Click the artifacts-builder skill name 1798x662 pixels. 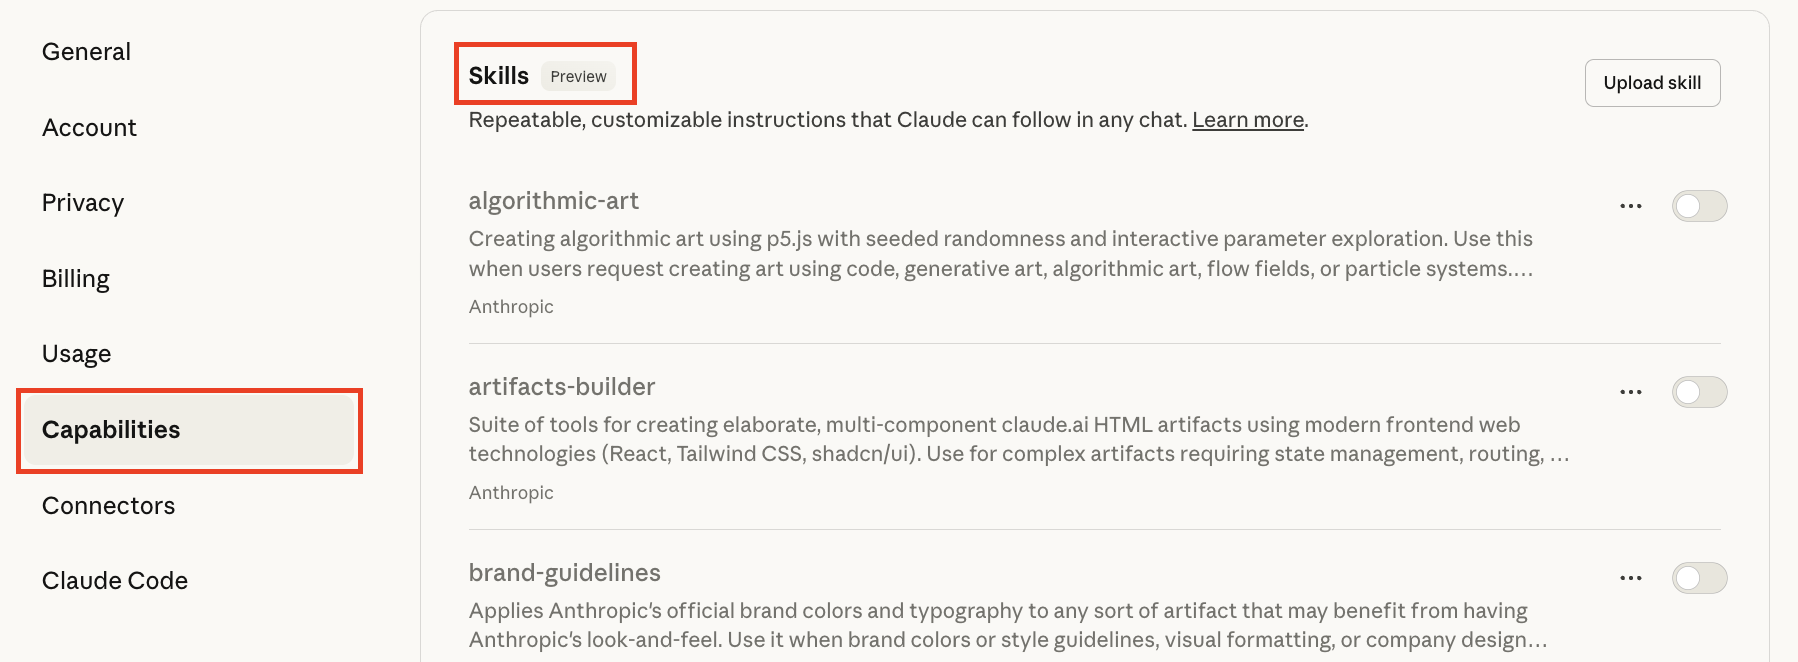coord(562,387)
